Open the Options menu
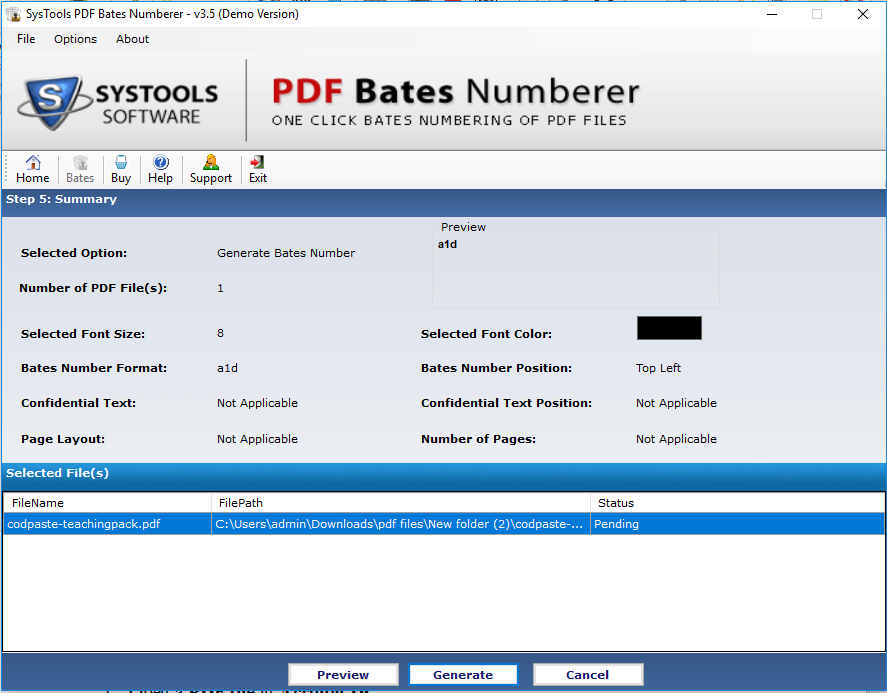The height and width of the screenshot is (693, 887). (75, 39)
